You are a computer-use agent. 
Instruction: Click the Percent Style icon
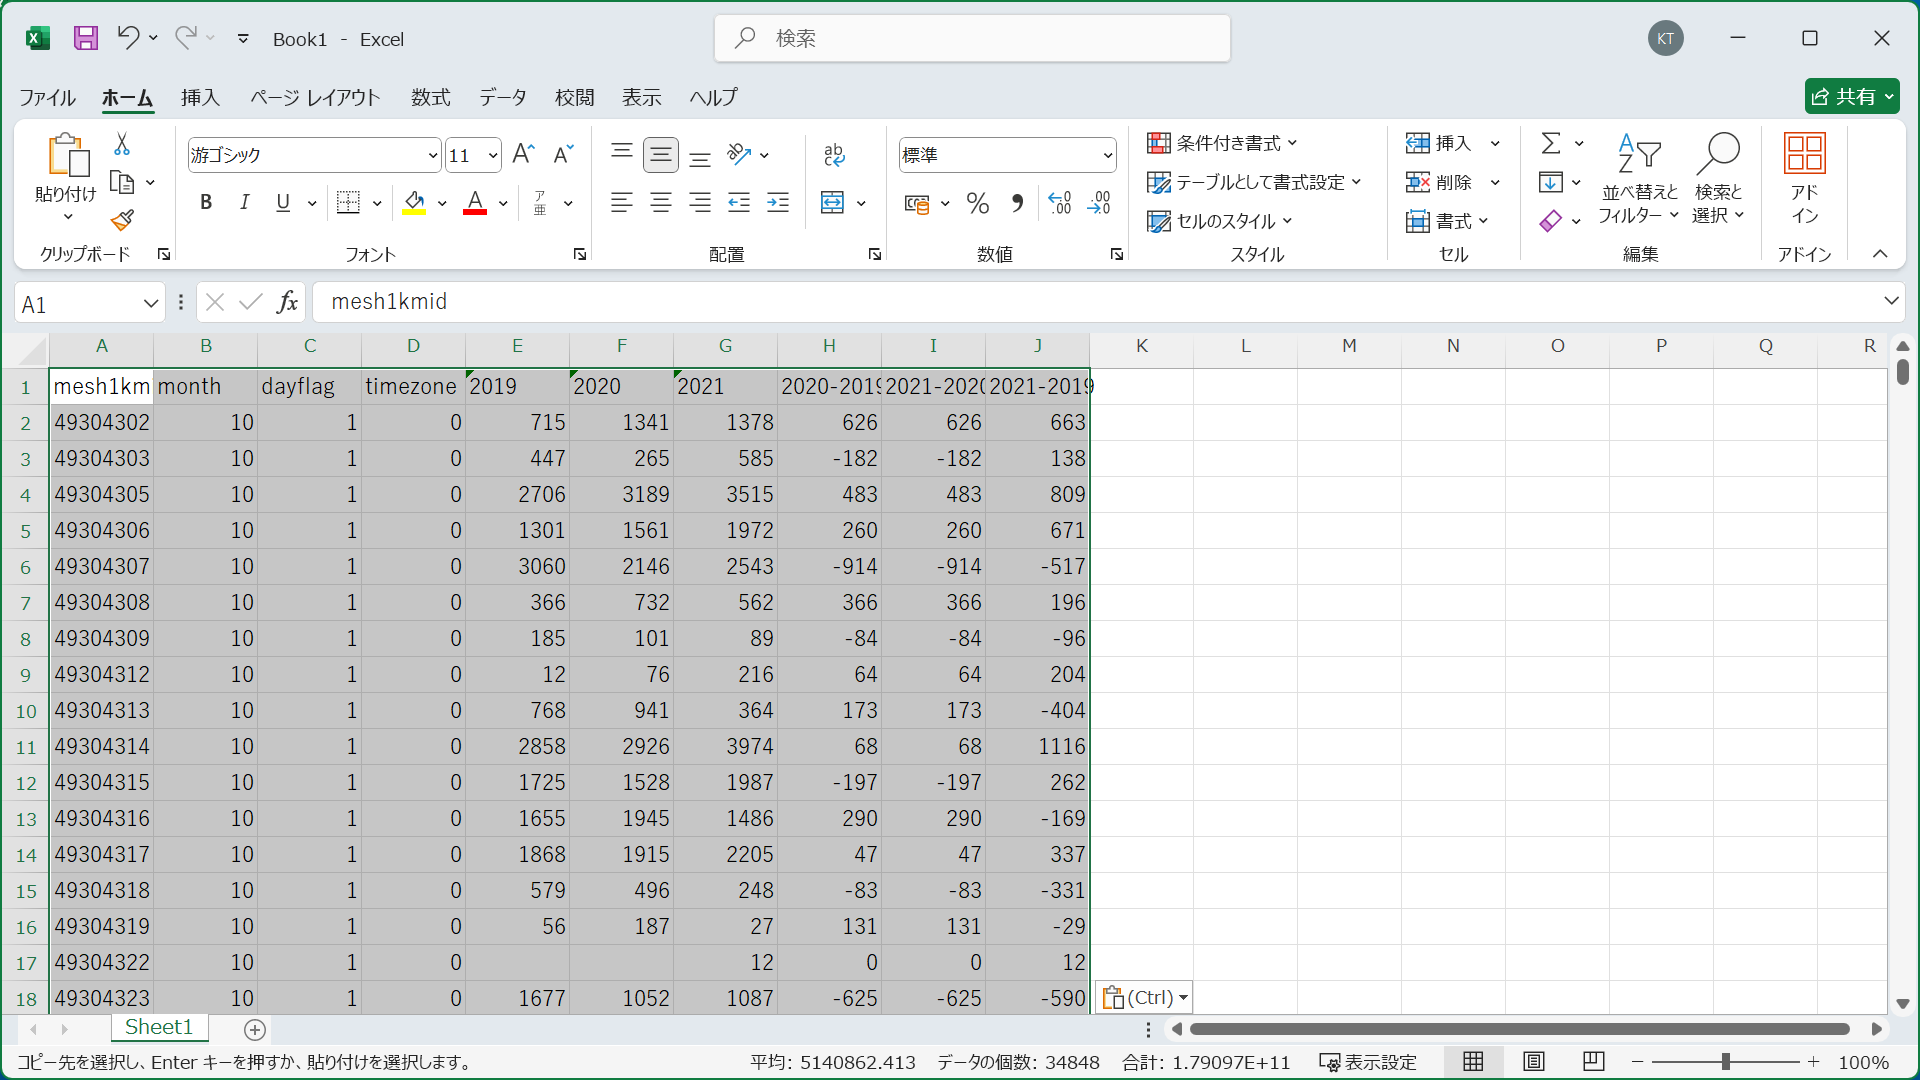pyautogui.click(x=977, y=203)
